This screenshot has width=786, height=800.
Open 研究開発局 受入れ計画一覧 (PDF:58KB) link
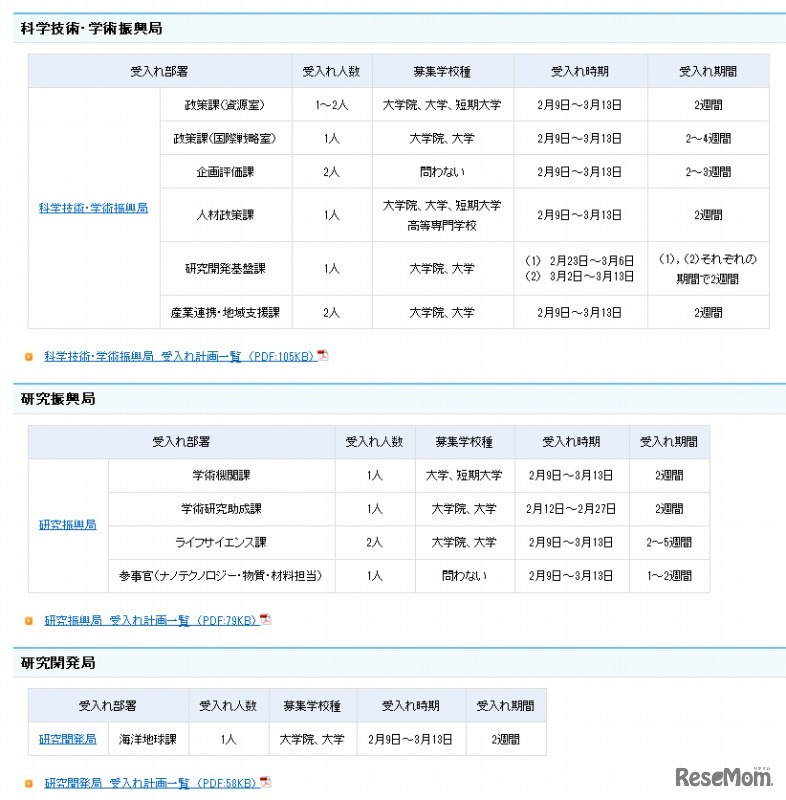coord(150,783)
